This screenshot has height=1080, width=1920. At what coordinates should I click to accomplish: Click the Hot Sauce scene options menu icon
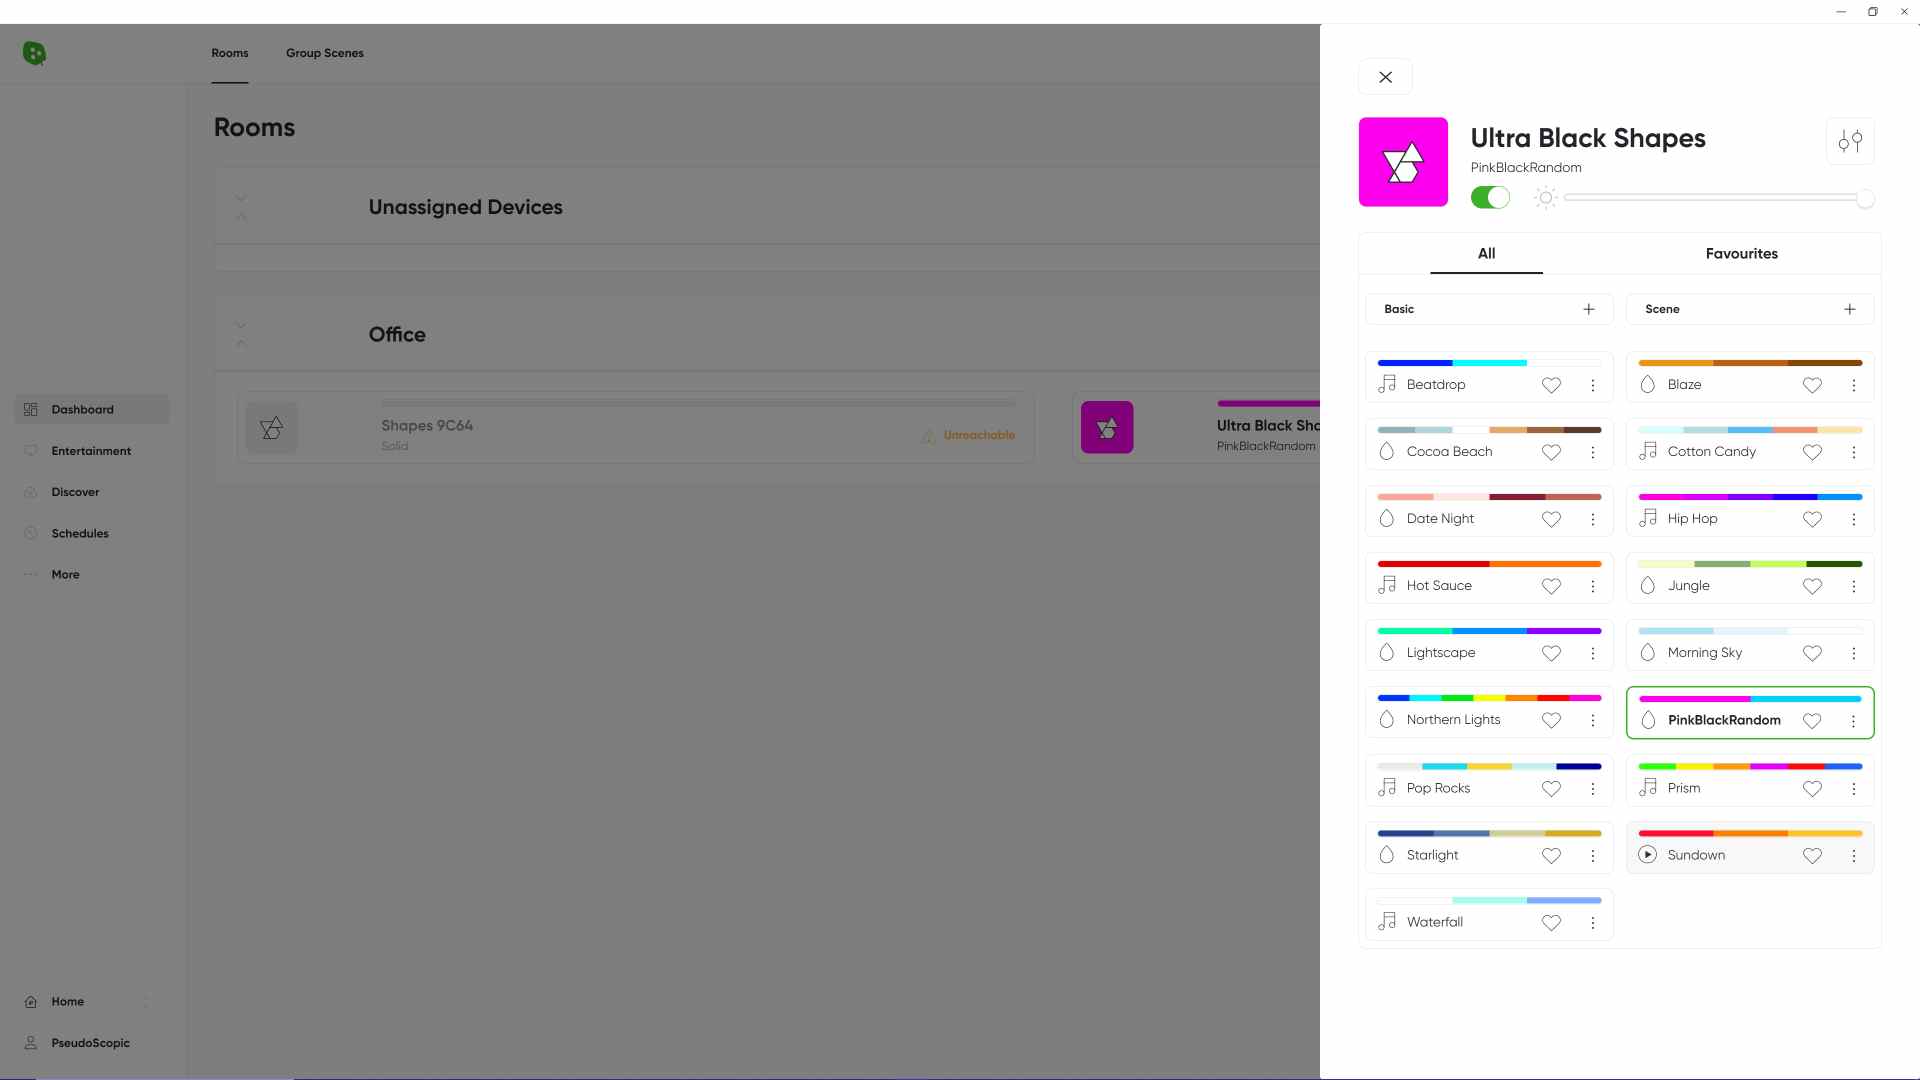pos(1593,585)
